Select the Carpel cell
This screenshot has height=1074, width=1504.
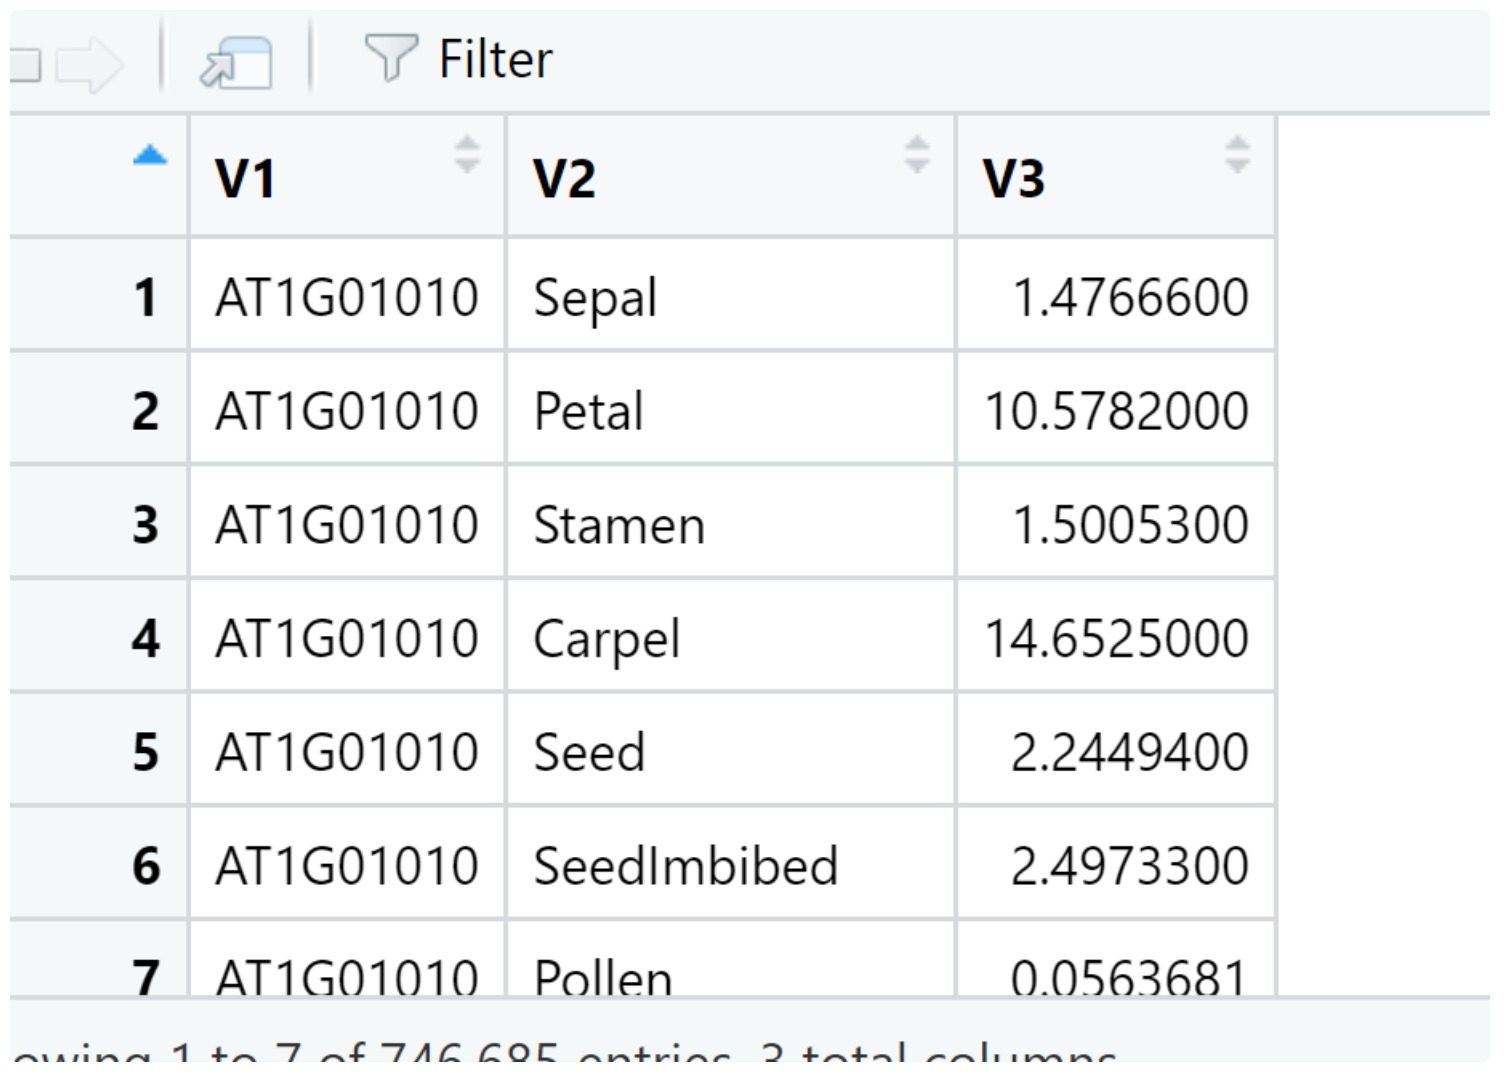pos(607,639)
